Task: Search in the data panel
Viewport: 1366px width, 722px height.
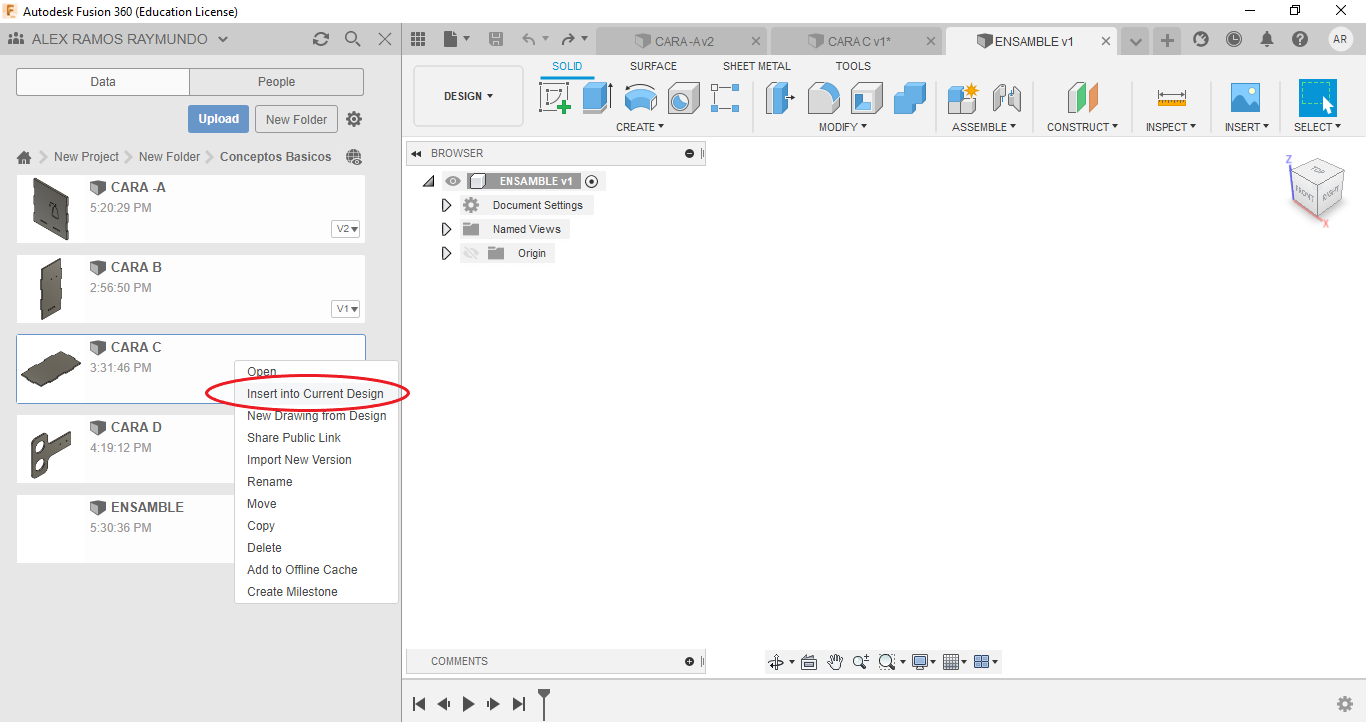Action: 353,39
